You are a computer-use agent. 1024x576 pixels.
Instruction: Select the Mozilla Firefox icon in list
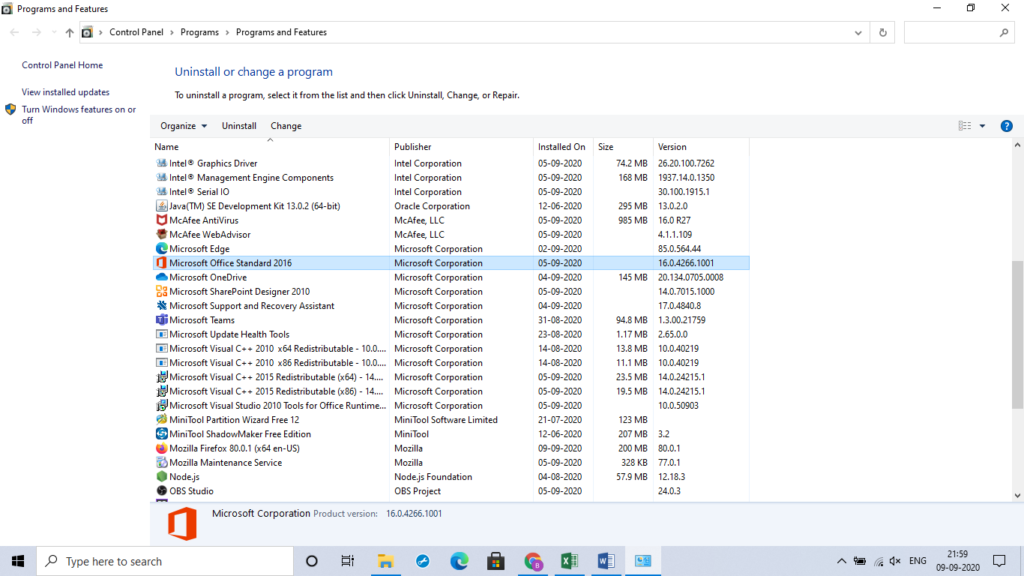tap(161, 448)
